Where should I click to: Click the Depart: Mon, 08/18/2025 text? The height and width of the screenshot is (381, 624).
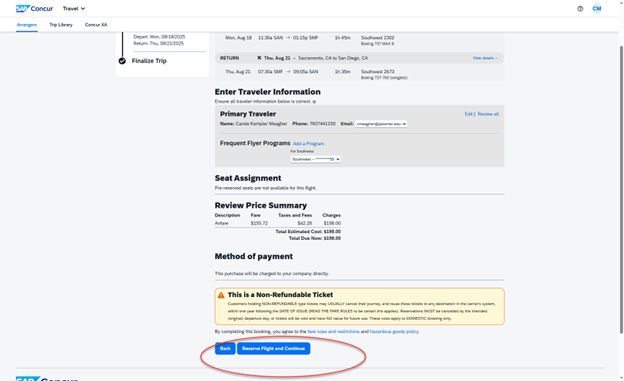click(x=159, y=37)
